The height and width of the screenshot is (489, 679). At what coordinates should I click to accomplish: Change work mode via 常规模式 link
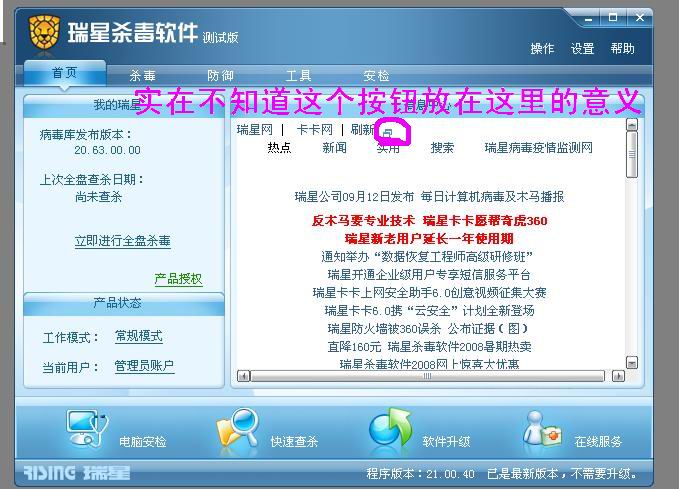(x=139, y=336)
